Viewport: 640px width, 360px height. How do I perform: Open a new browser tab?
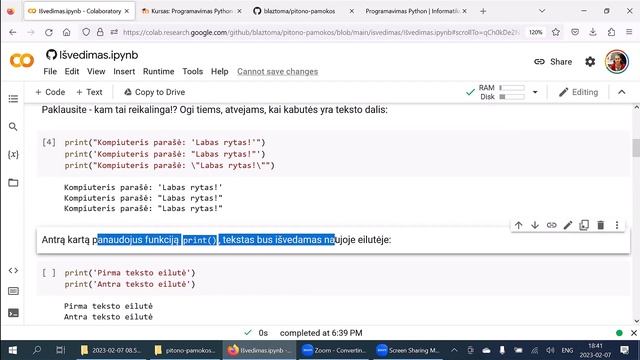[x=483, y=11]
